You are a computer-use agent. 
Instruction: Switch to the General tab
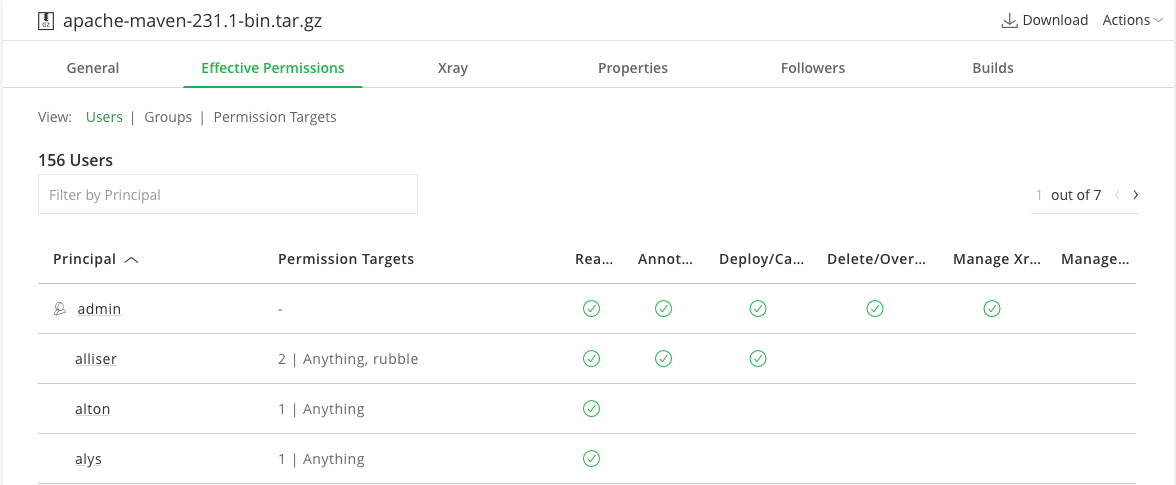(93, 68)
